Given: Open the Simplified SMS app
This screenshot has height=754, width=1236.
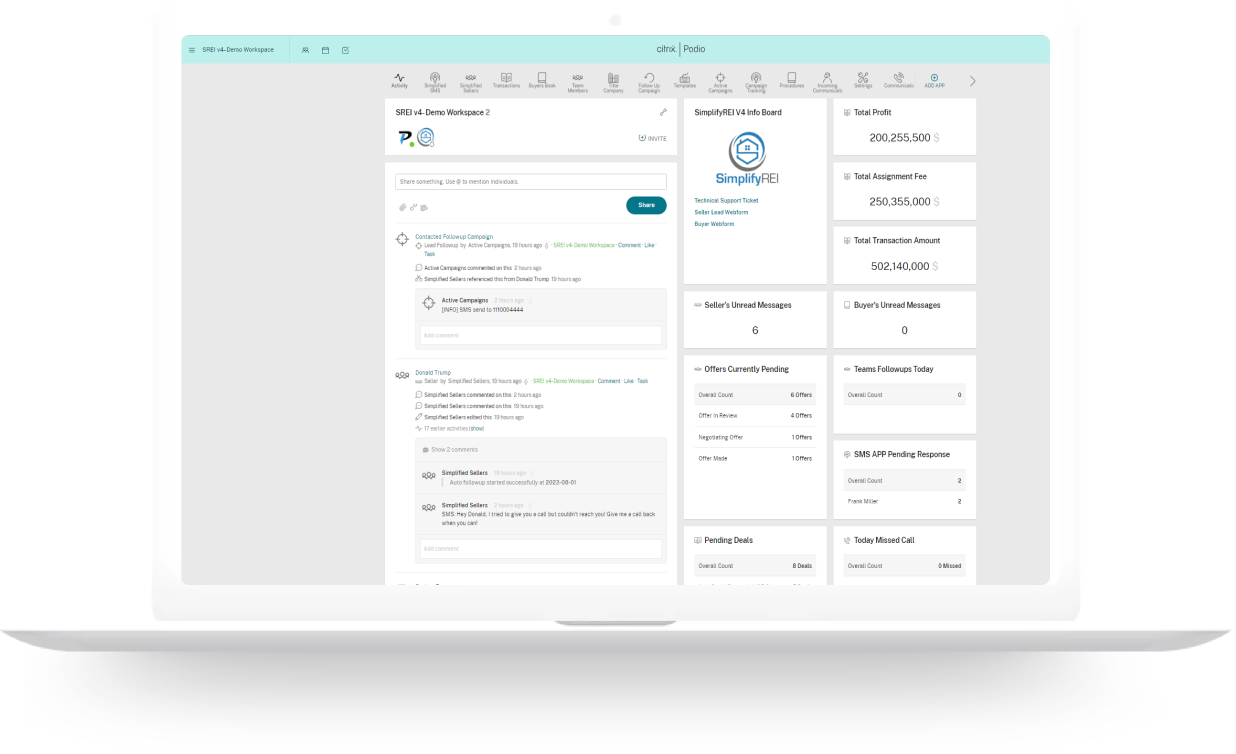Looking at the screenshot, I should coord(435,82).
